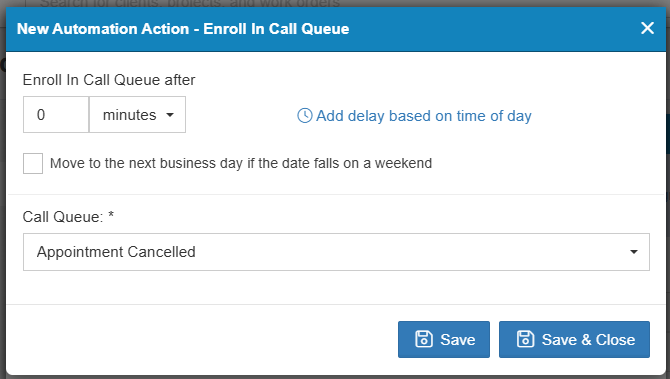
Task: Focus the delay number field showing 0
Action: 56,115
